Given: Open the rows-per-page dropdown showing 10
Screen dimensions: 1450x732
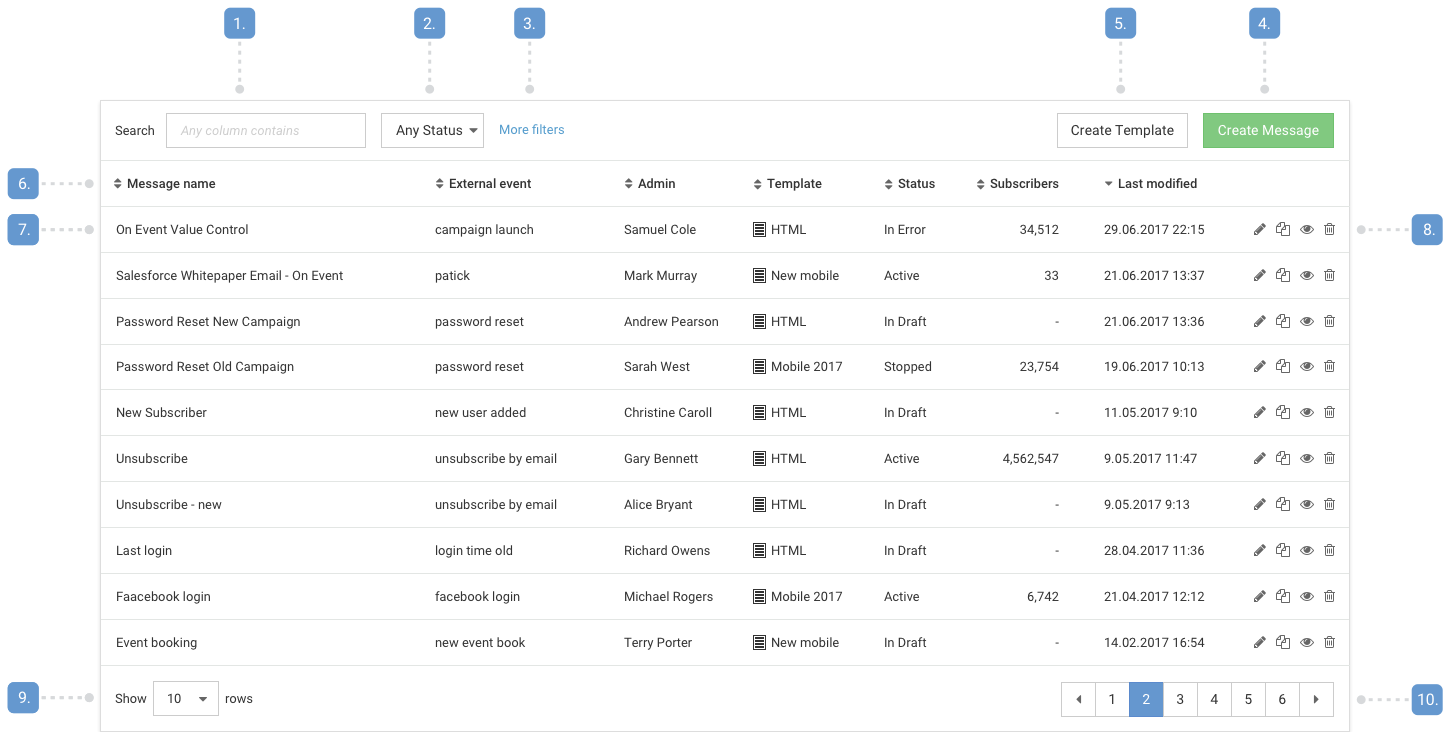Looking at the screenshot, I should pos(185,698).
